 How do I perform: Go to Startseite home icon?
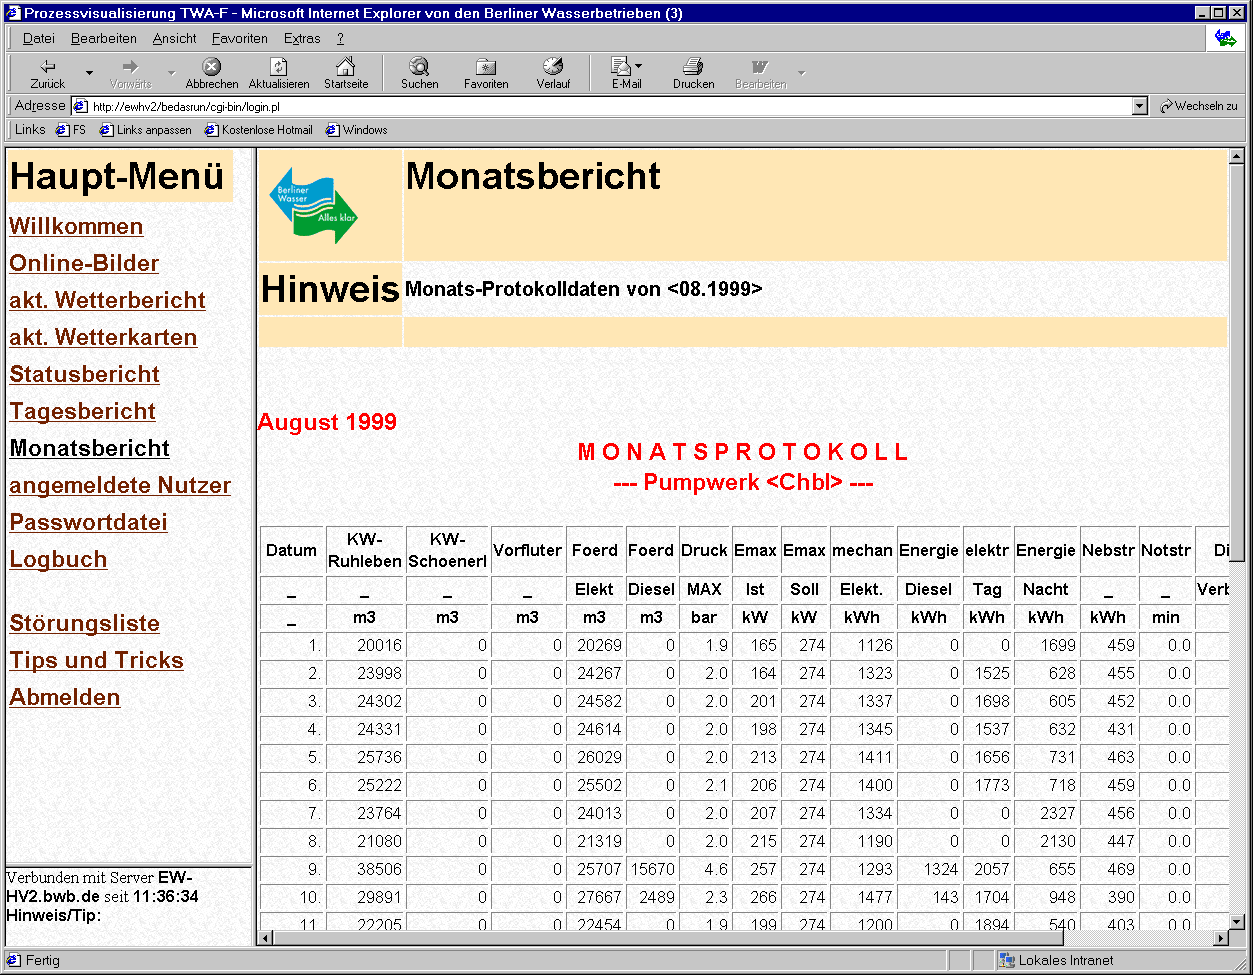point(346,67)
